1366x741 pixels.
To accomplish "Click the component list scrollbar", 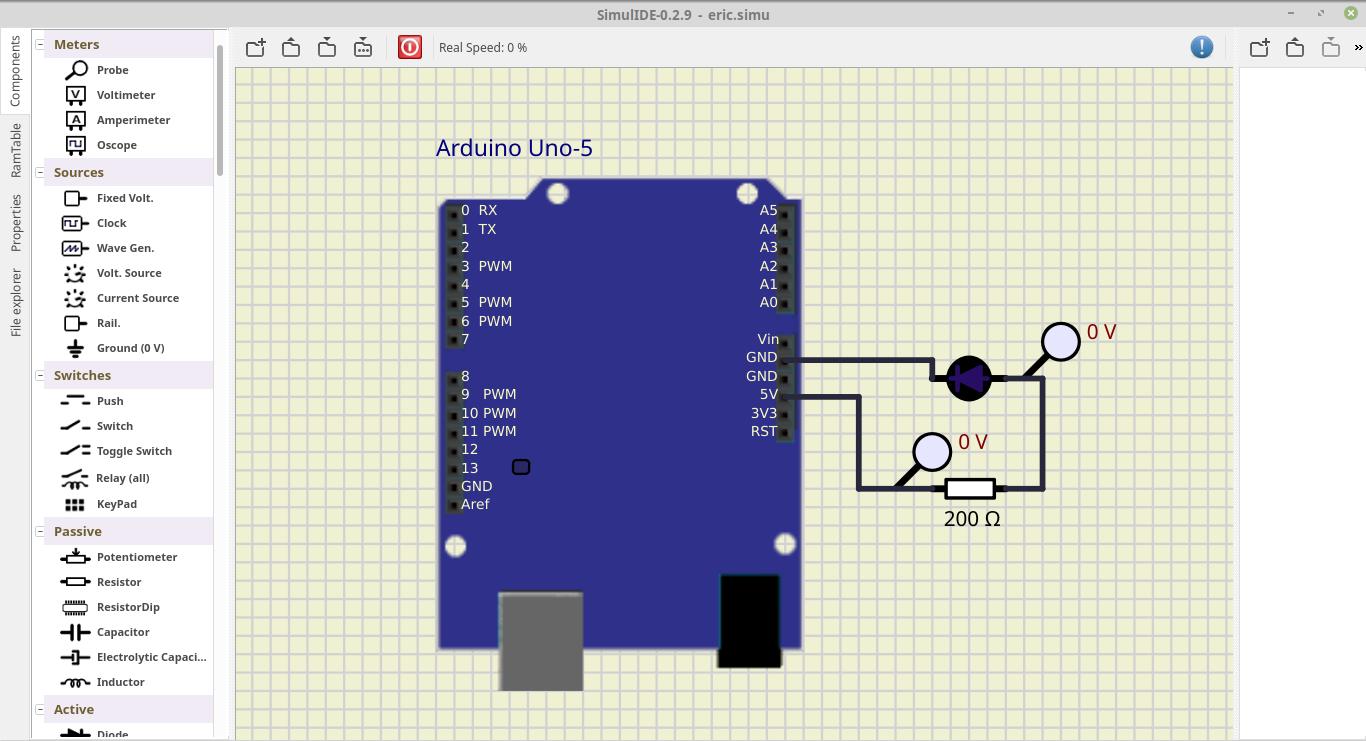I will point(220,108).
